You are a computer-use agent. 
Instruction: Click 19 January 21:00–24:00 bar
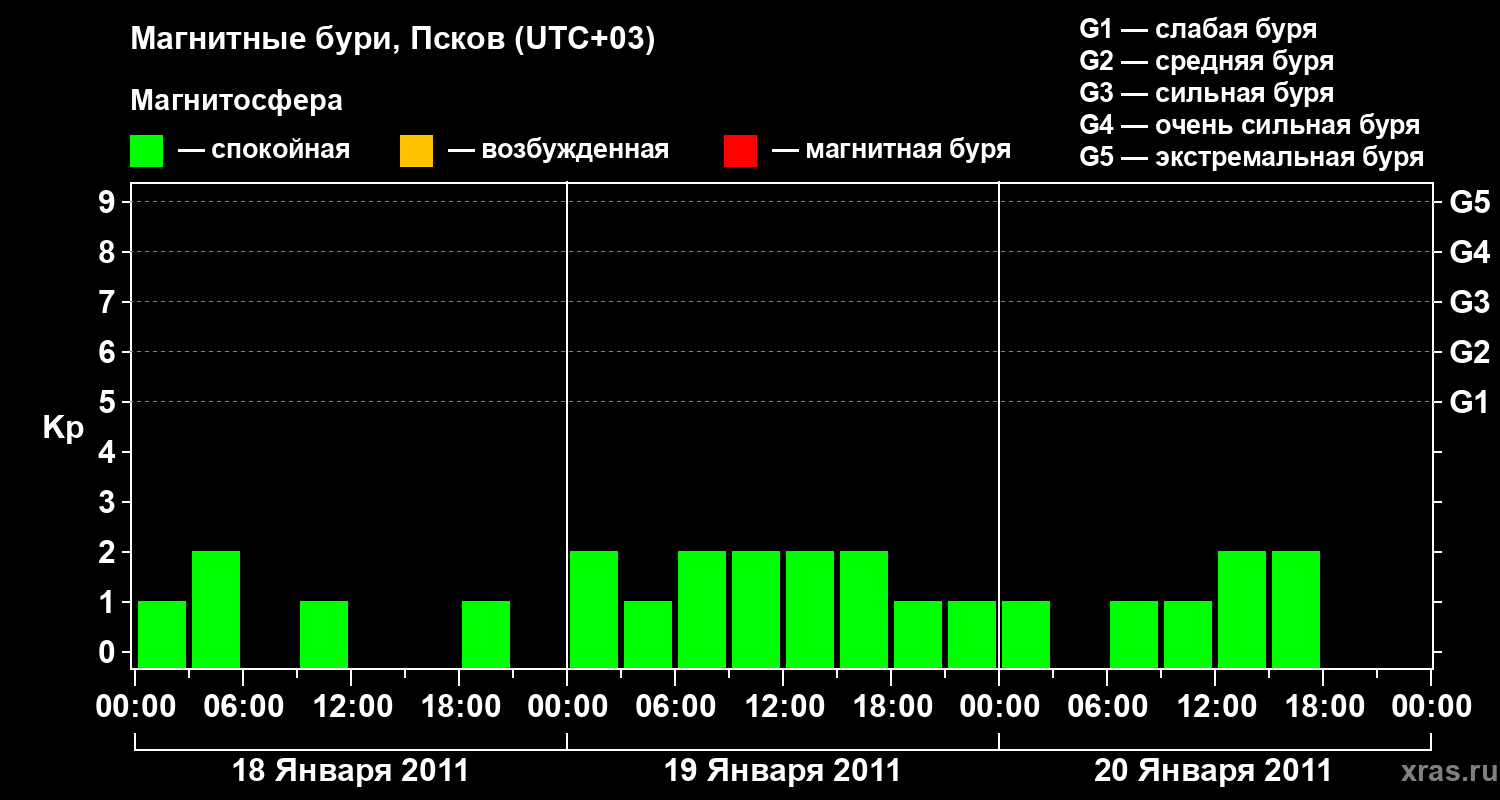pos(972,634)
